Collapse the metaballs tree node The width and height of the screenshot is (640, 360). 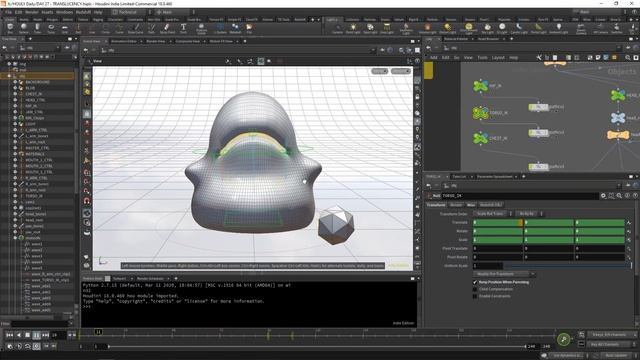pos(15,238)
